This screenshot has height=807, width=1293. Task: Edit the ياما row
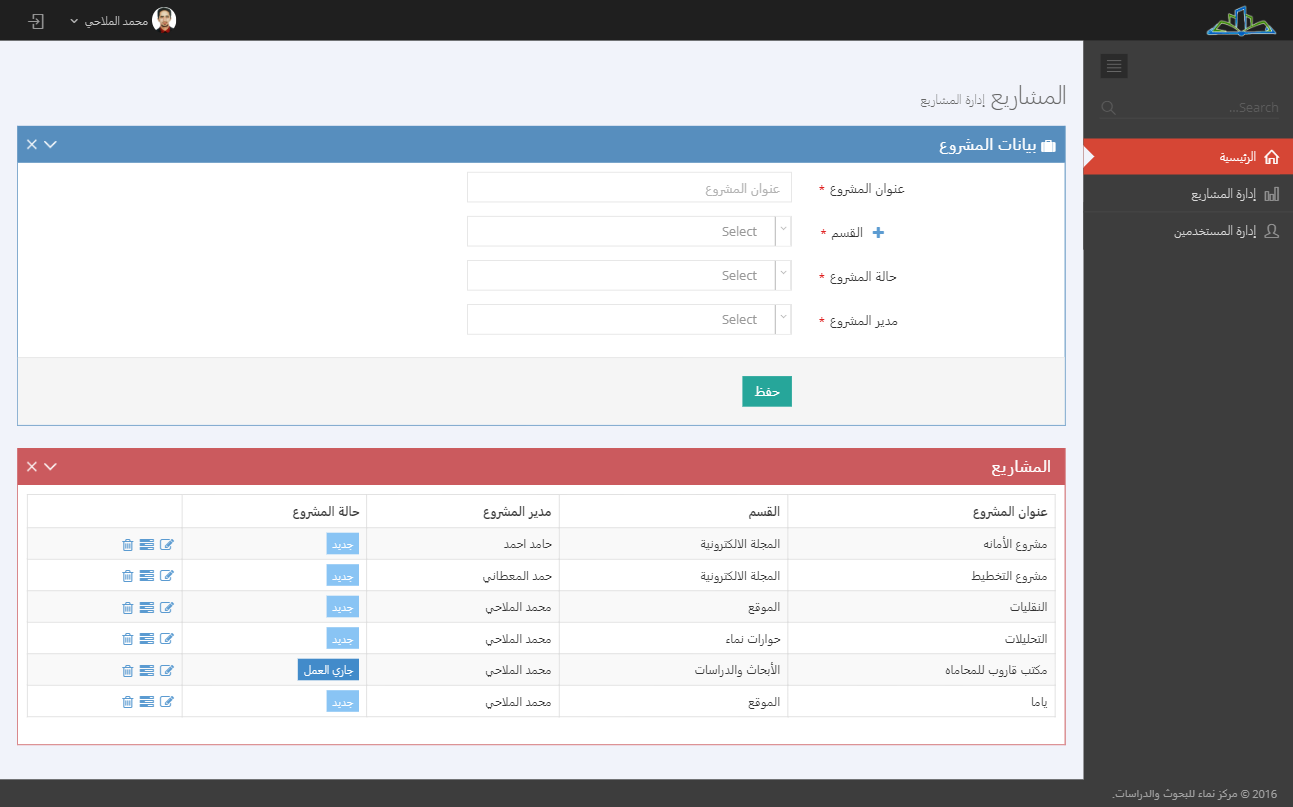click(x=167, y=702)
